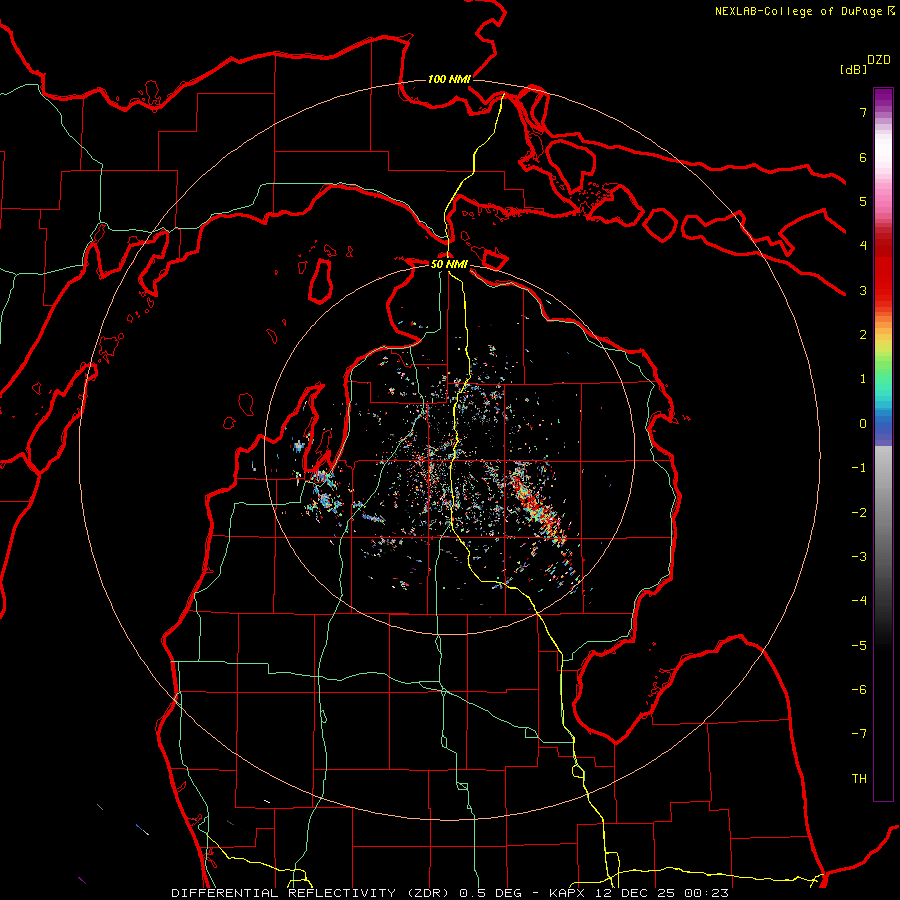The height and width of the screenshot is (900, 900).
Task: Select the 5 value on the legend
Action: pyautogui.click(x=863, y=201)
